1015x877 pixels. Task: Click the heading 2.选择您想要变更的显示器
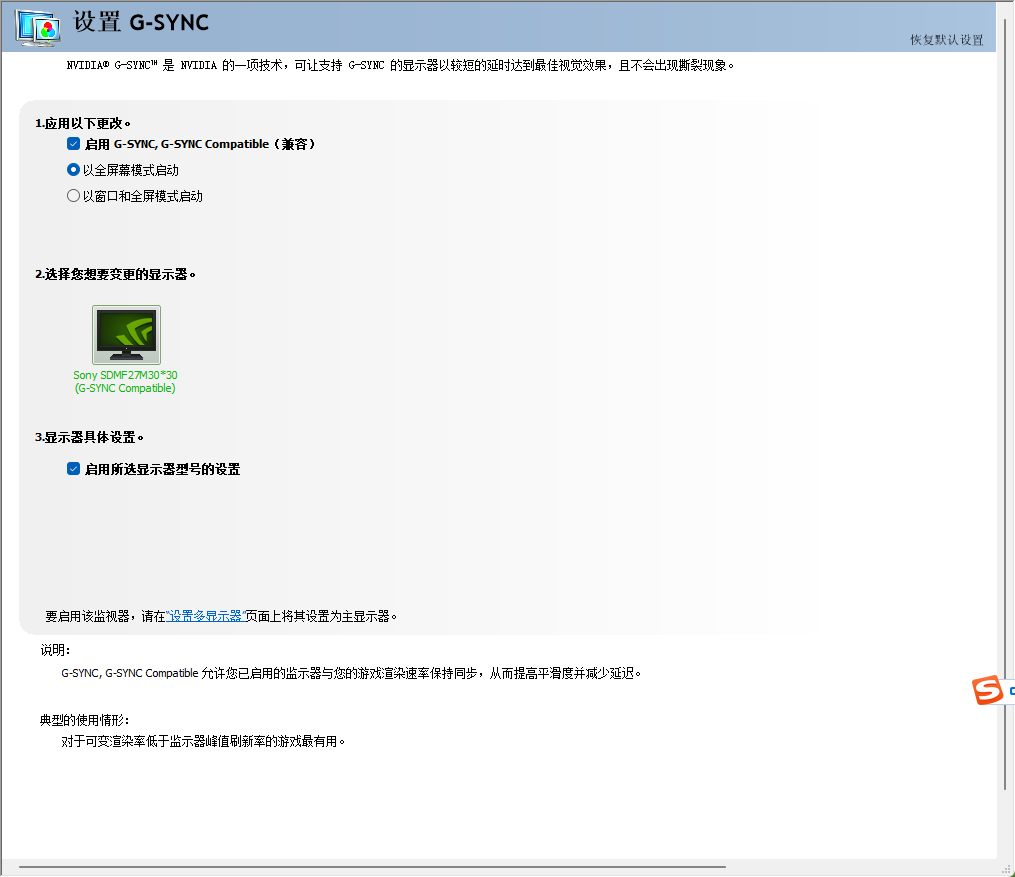pos(115,274)
